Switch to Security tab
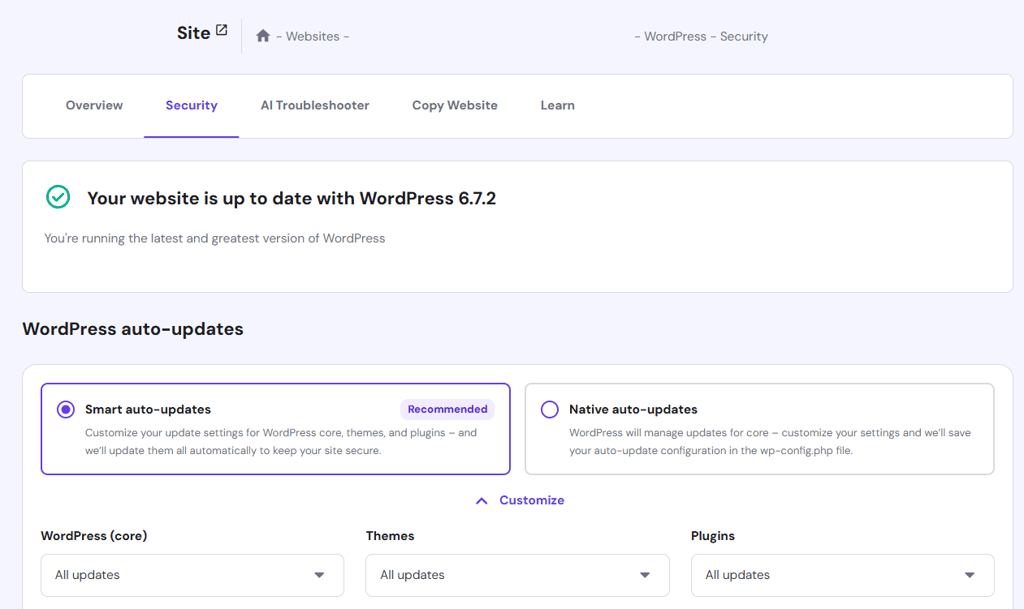The height and width of the screenshot is (609, 1024). pyautogui.click(x=191, y=106)
